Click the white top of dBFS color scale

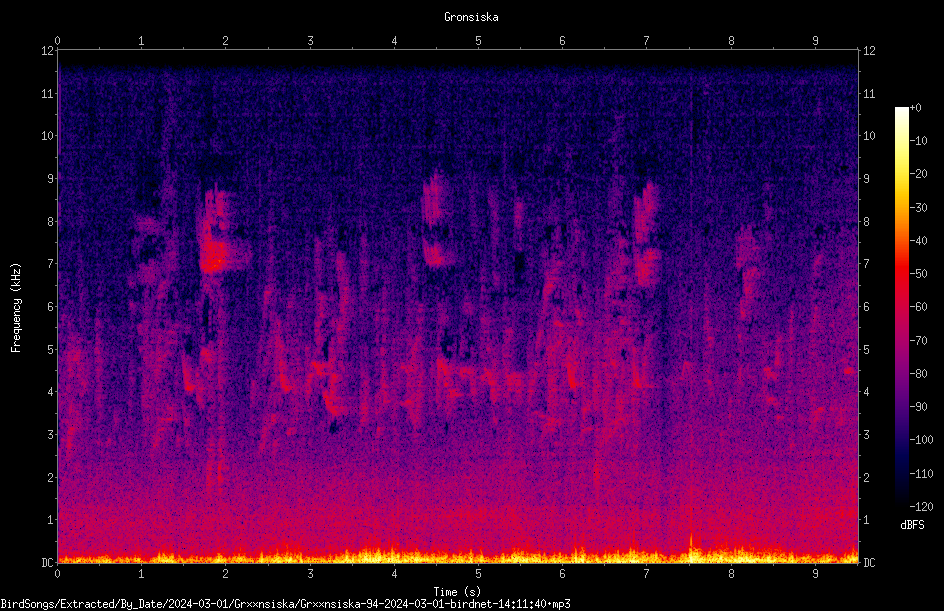coord(901,112)
